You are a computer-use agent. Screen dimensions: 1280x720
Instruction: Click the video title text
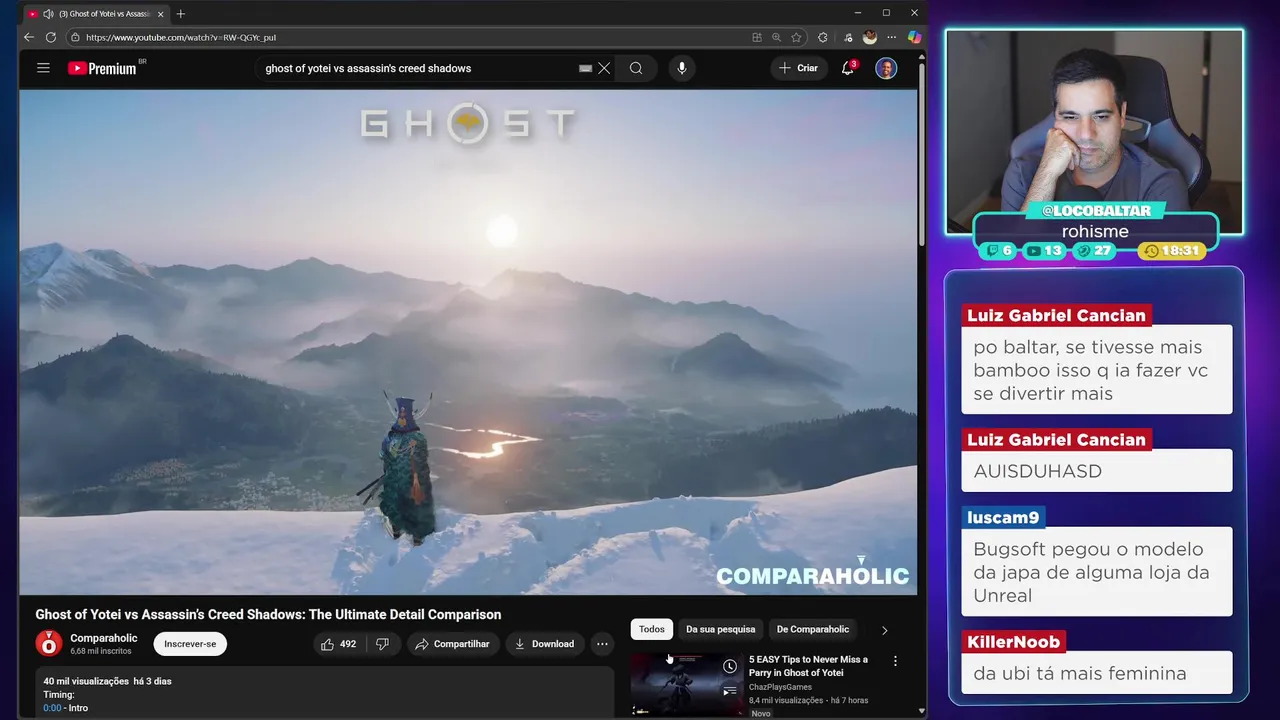268,614
